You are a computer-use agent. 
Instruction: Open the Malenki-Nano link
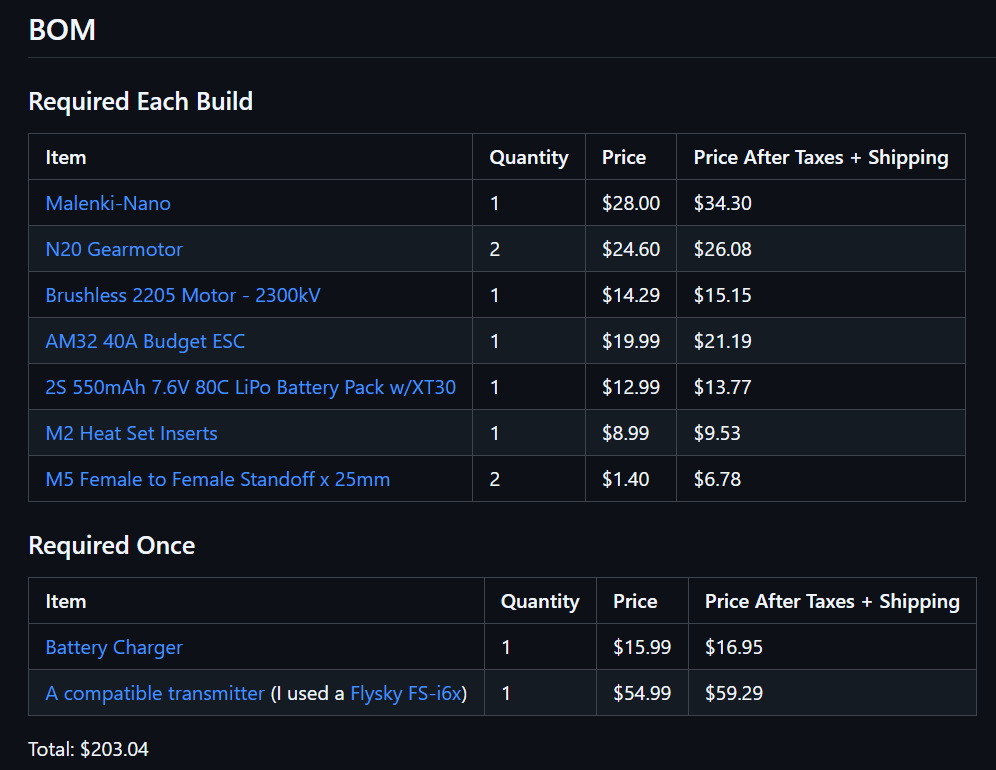pyautogui.click(x=108, y=203)
